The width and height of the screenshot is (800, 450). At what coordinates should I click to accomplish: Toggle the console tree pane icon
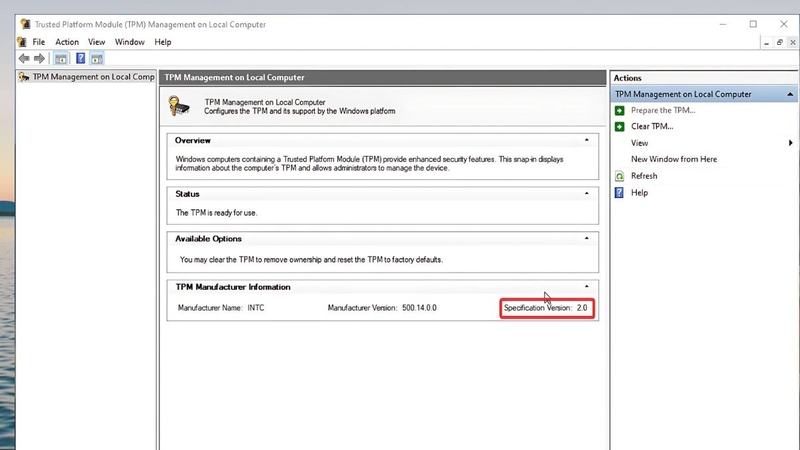pos(61,59)
